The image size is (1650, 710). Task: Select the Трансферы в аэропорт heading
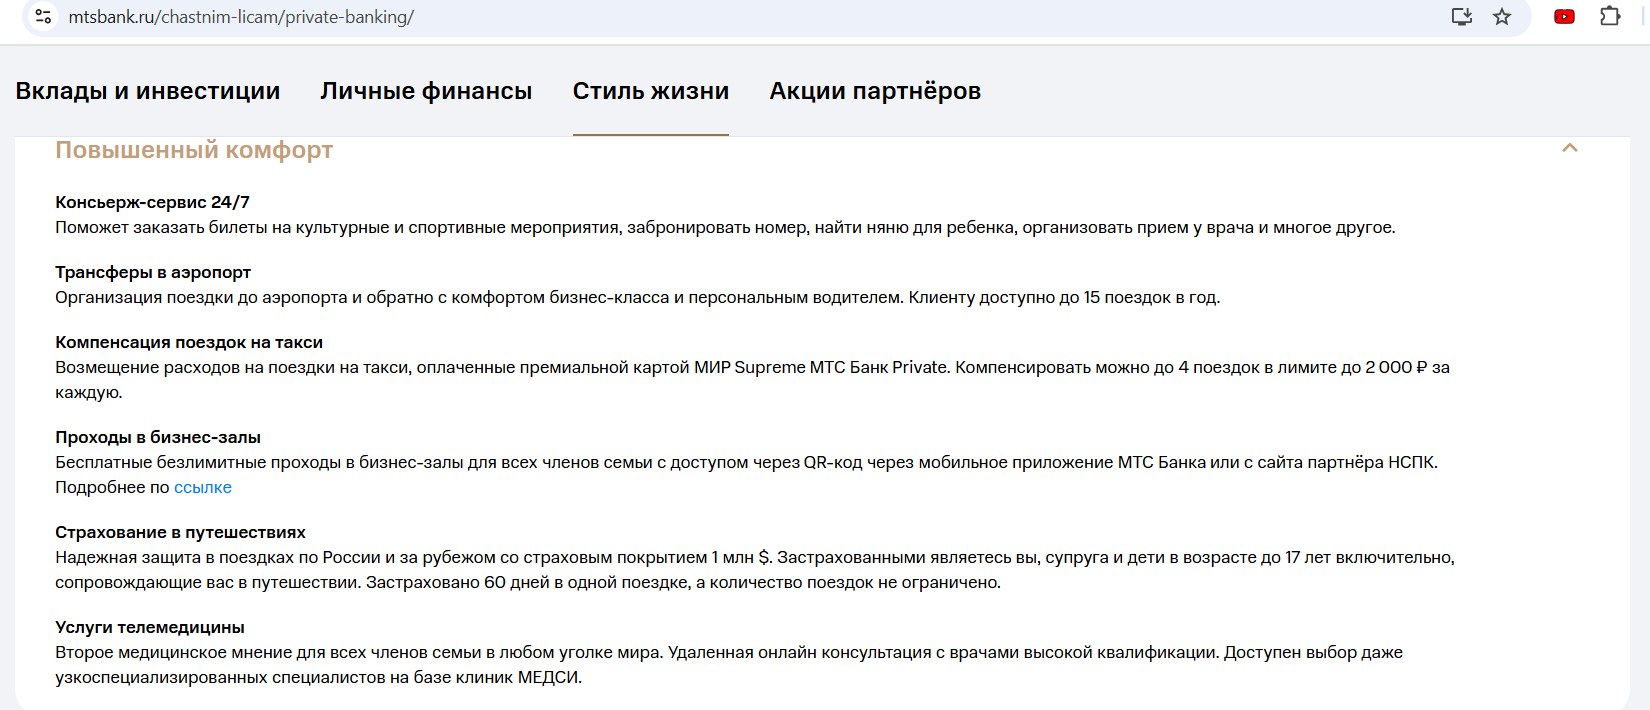153,272
